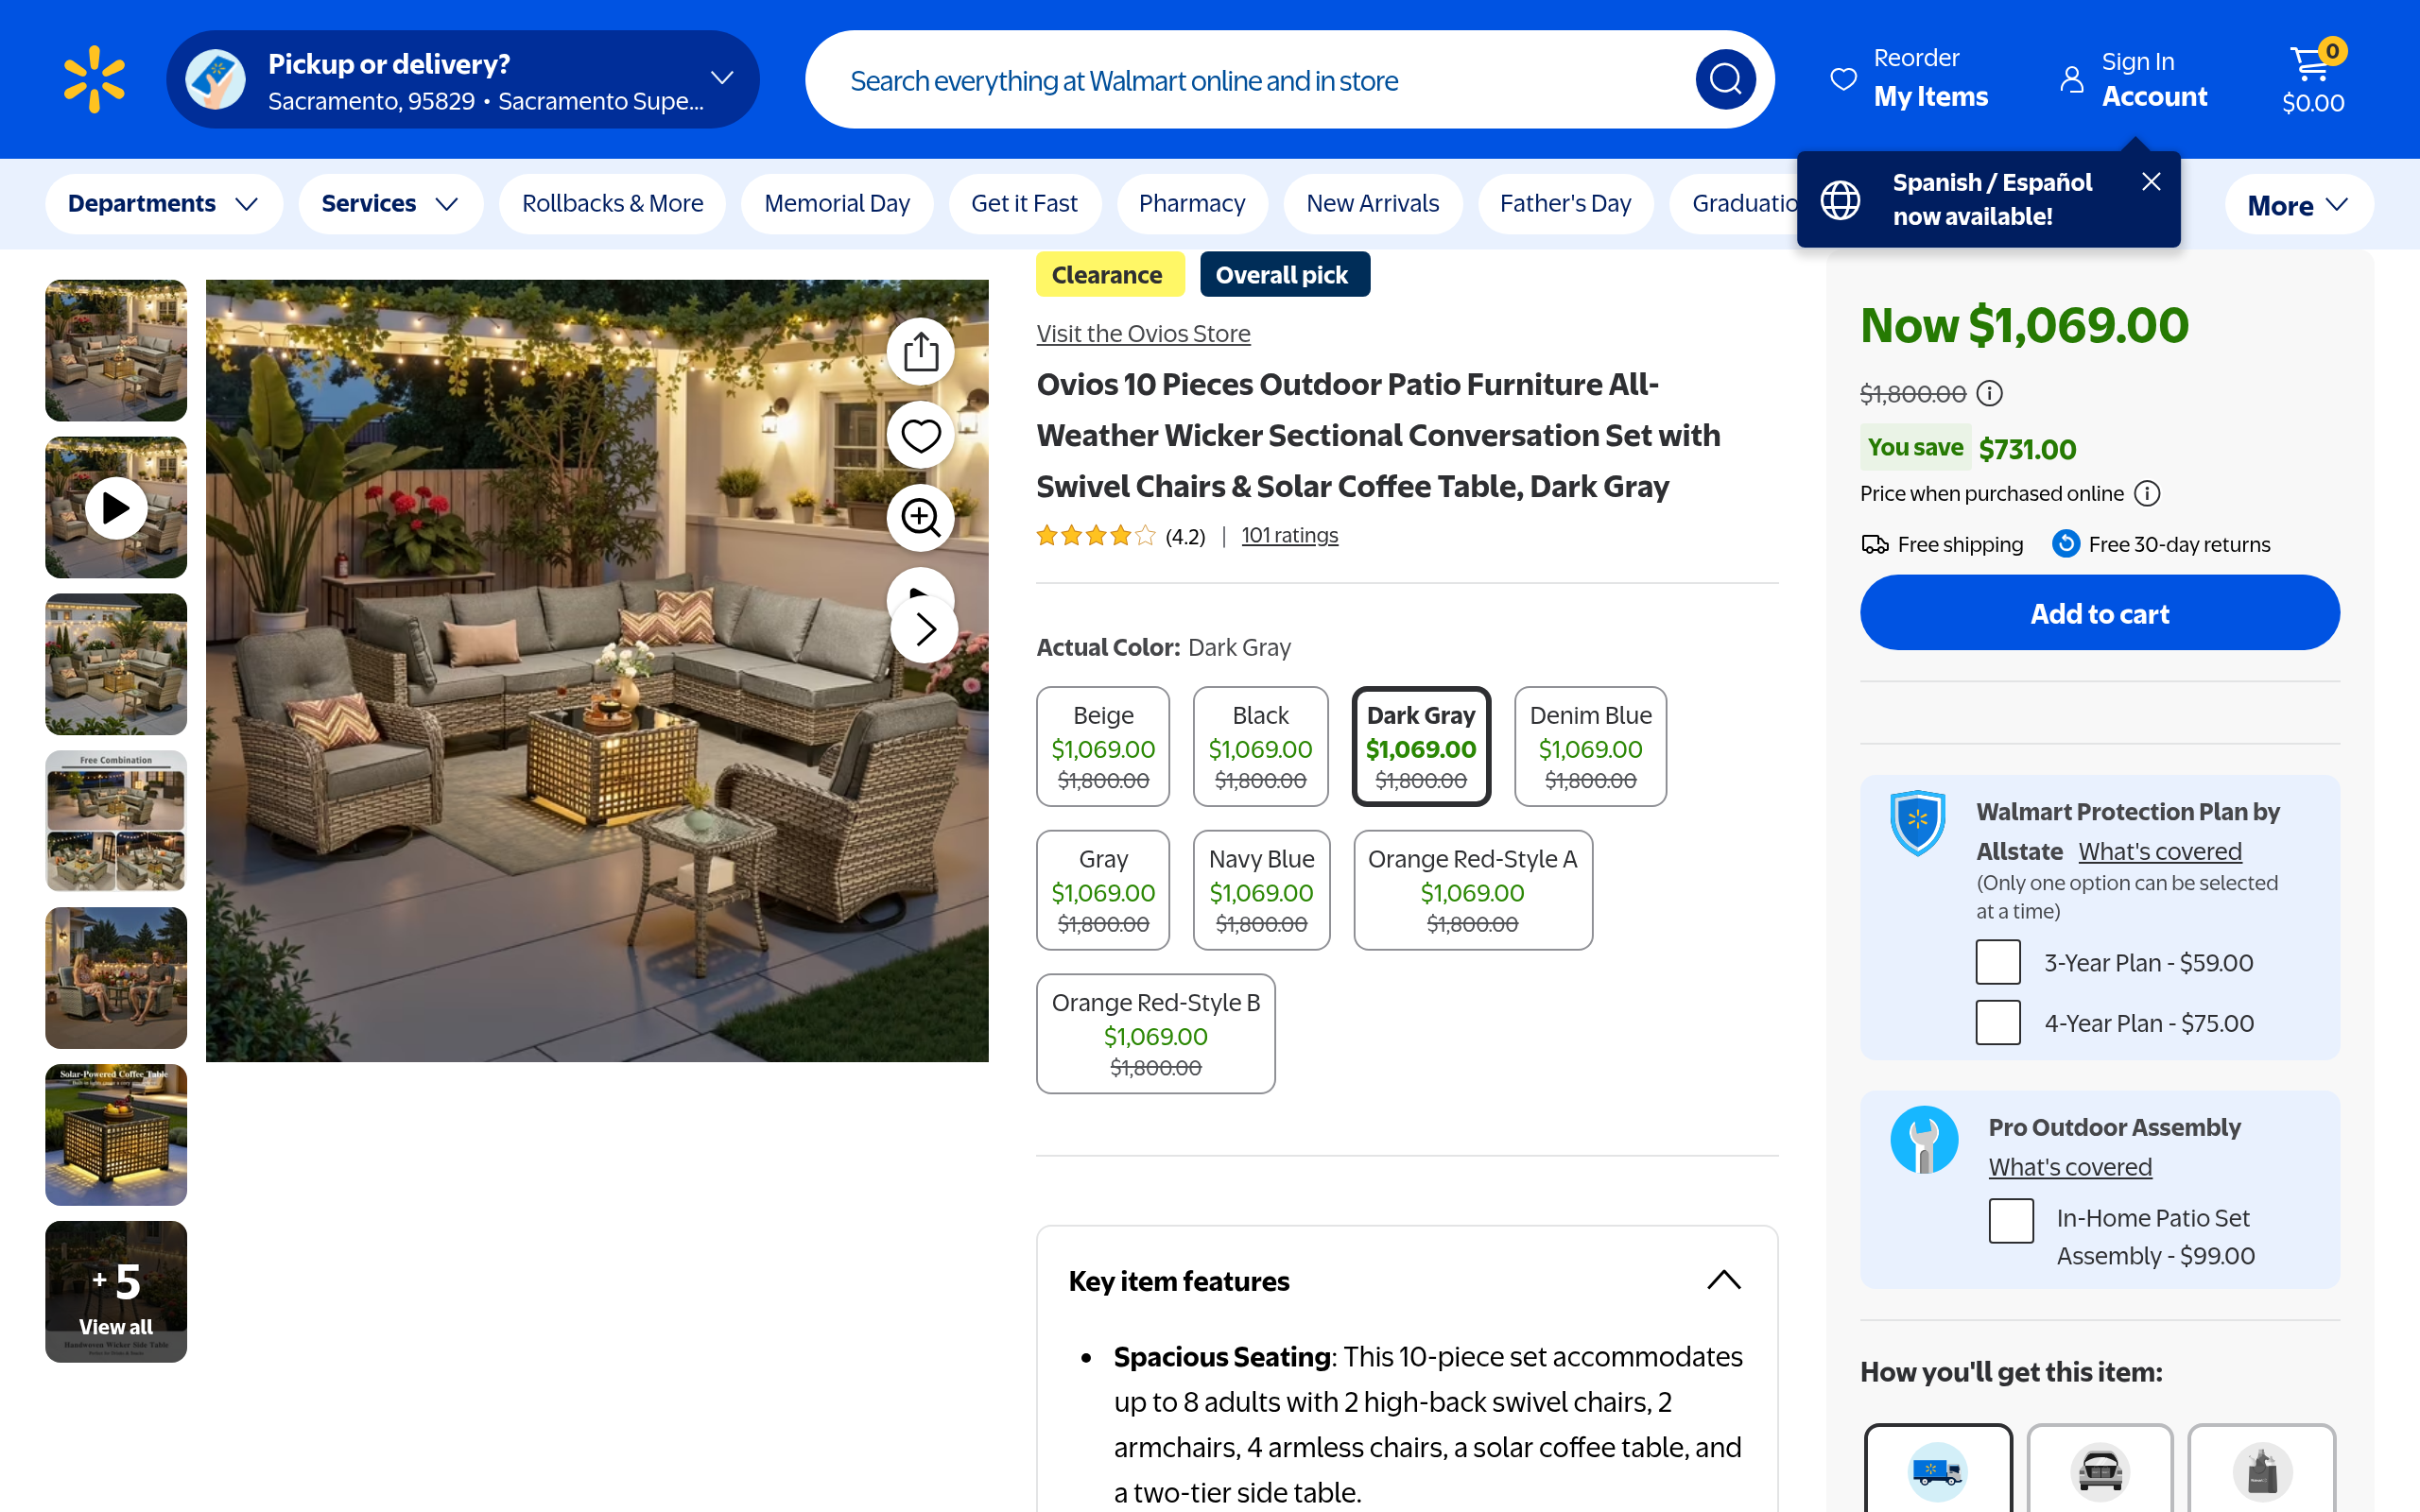The width and height of the screenshot is (2420, 1512).
Task: Select the Black color option
Action: point(1260,746)
